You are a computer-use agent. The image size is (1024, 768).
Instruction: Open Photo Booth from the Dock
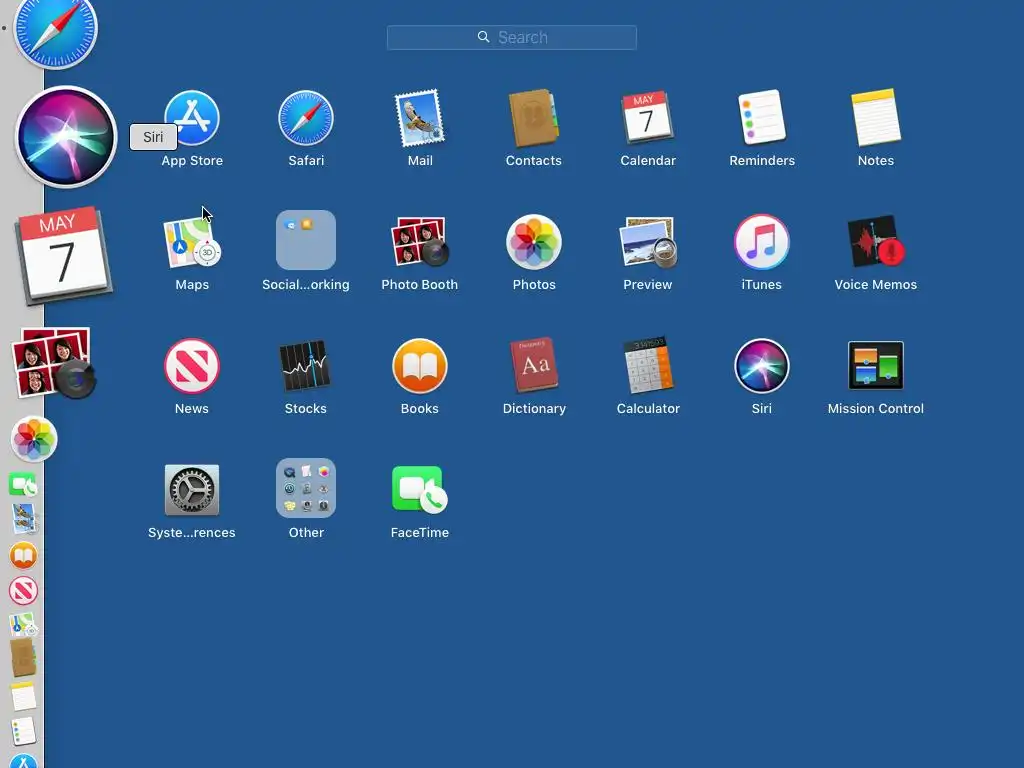[53, 362]
